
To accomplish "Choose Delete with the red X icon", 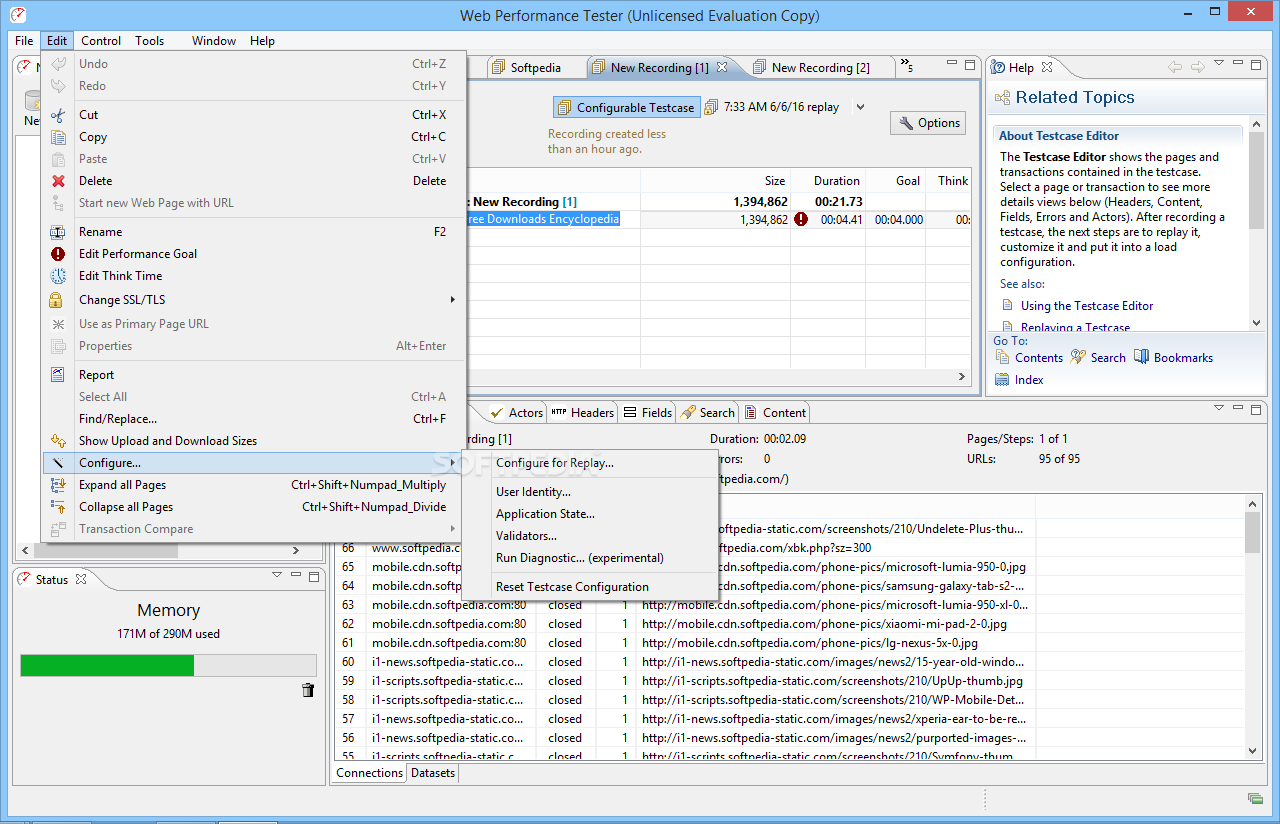I will [x=254, y=180].
